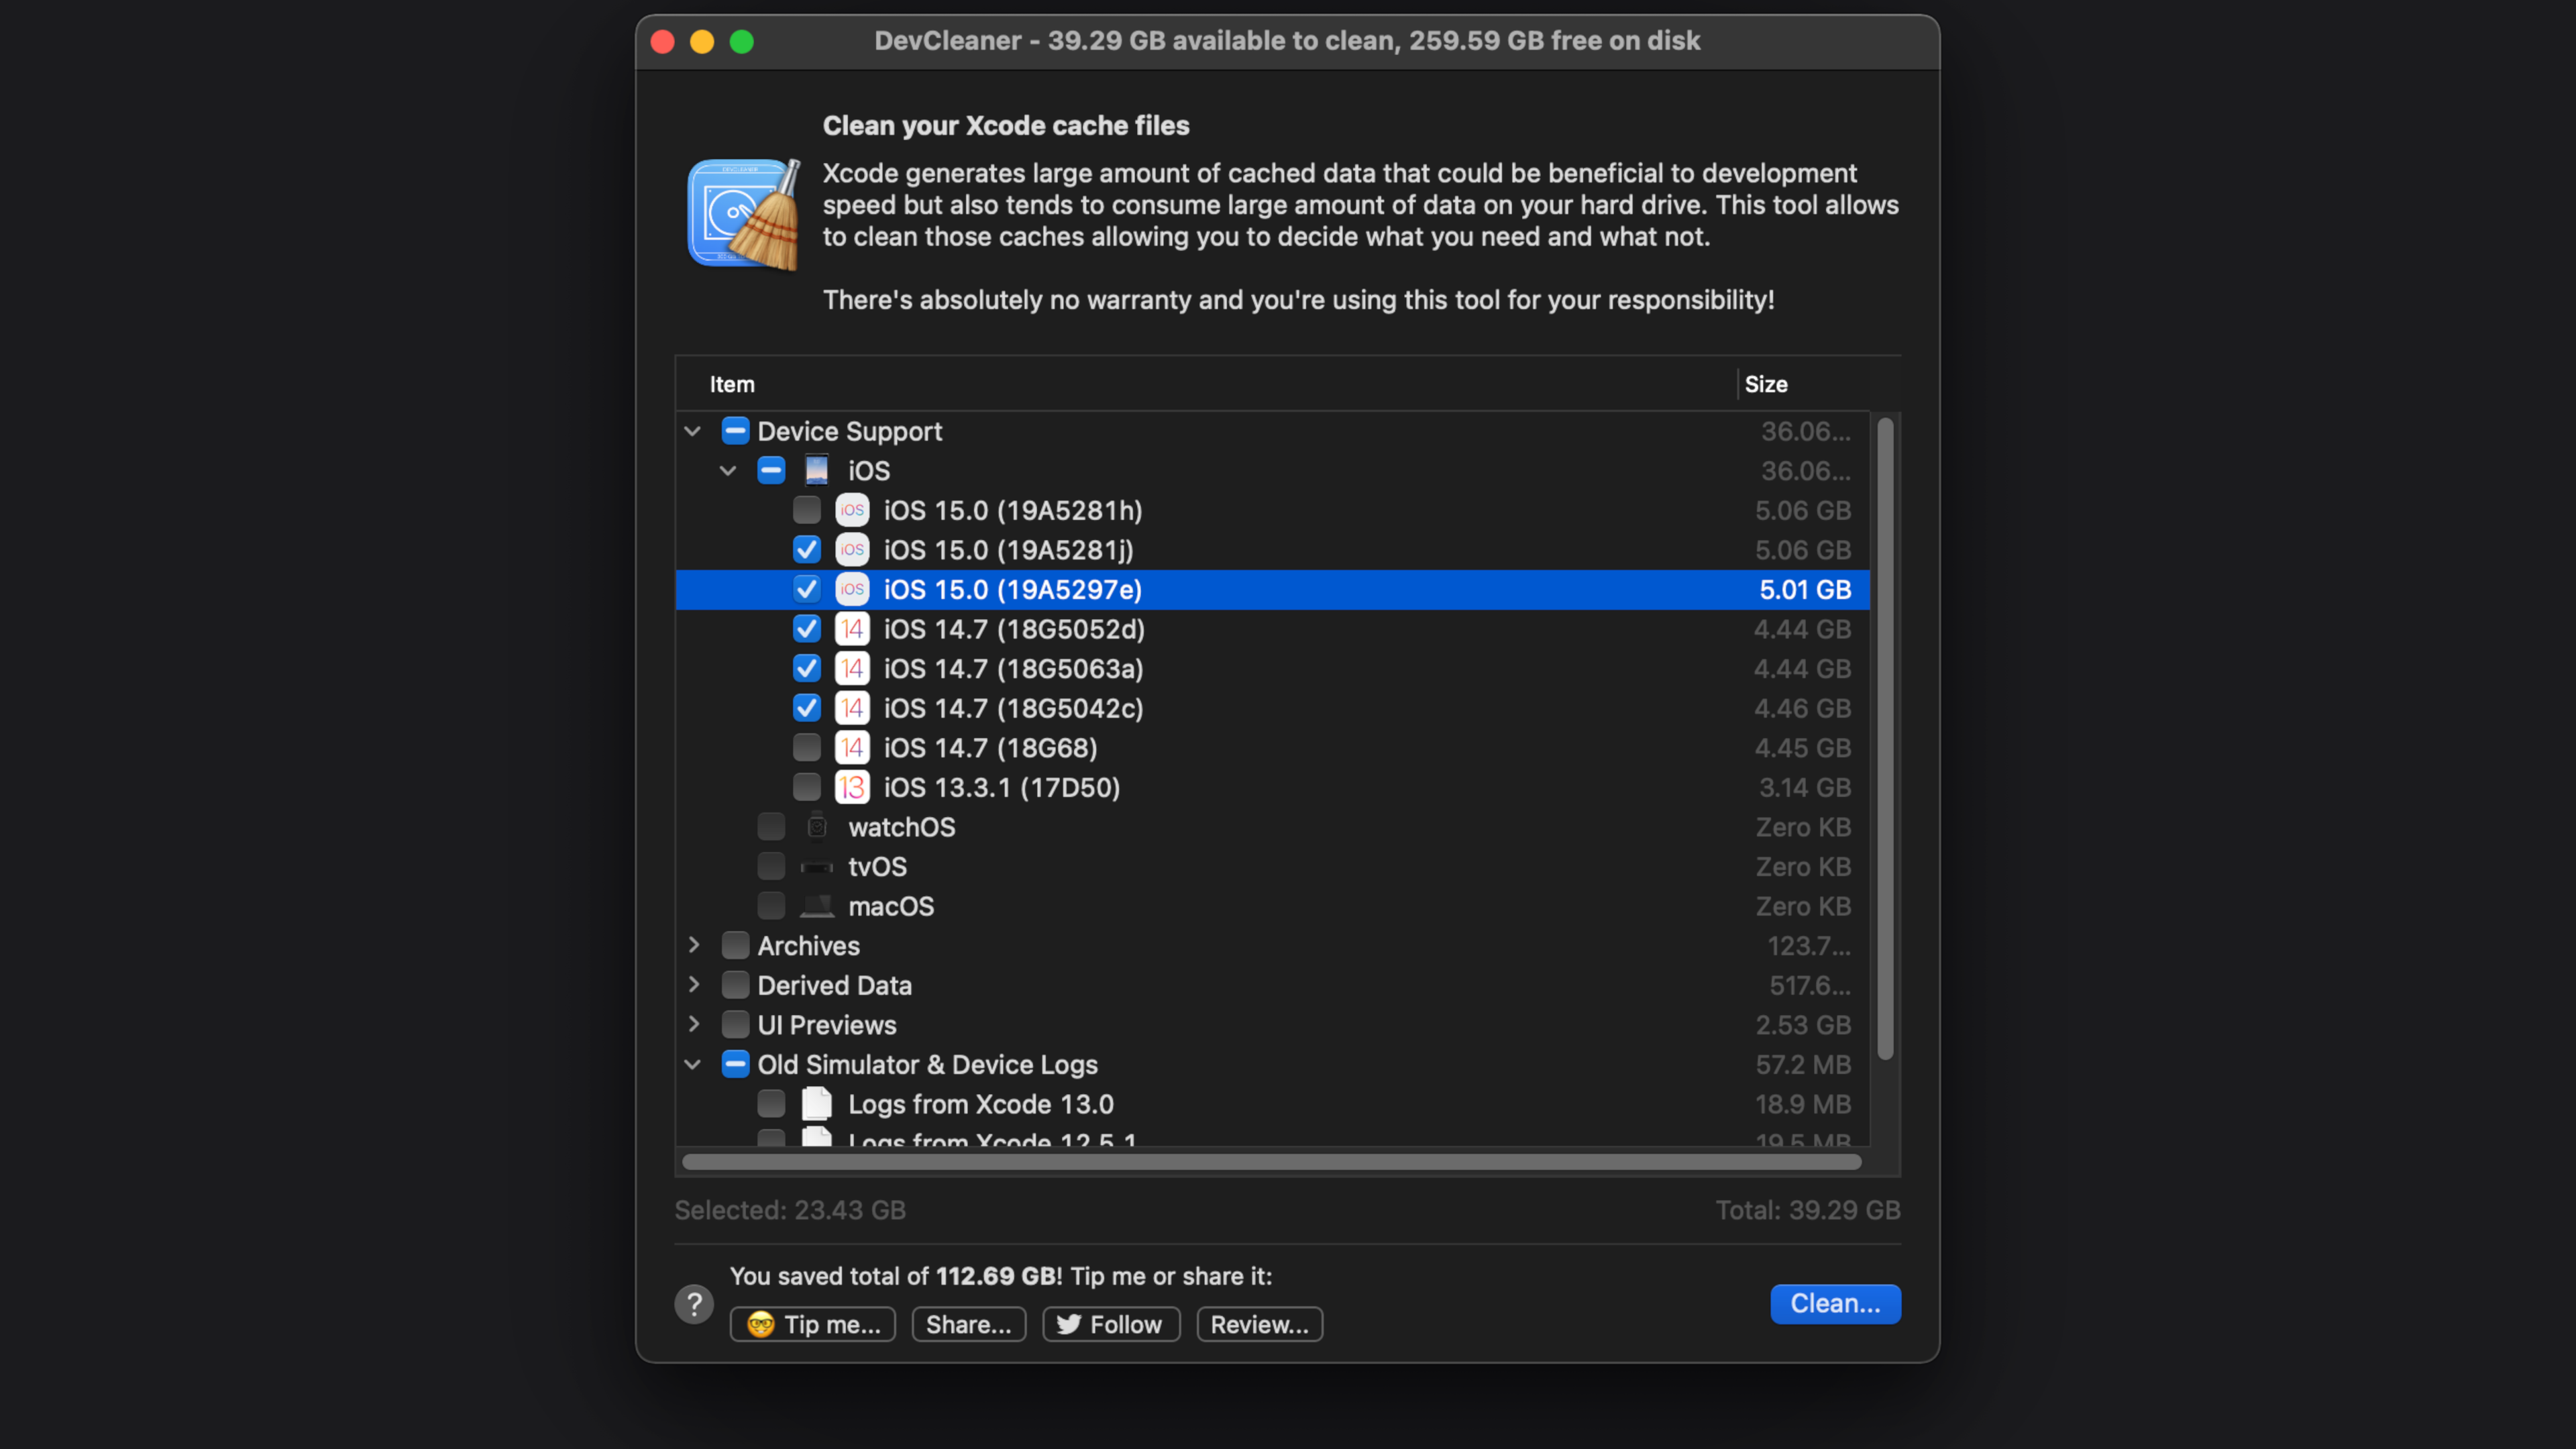The height and width of the screenshot is (1449, 2576).
Task: Click the DevCleaner broom app icon
Action: 743,214
